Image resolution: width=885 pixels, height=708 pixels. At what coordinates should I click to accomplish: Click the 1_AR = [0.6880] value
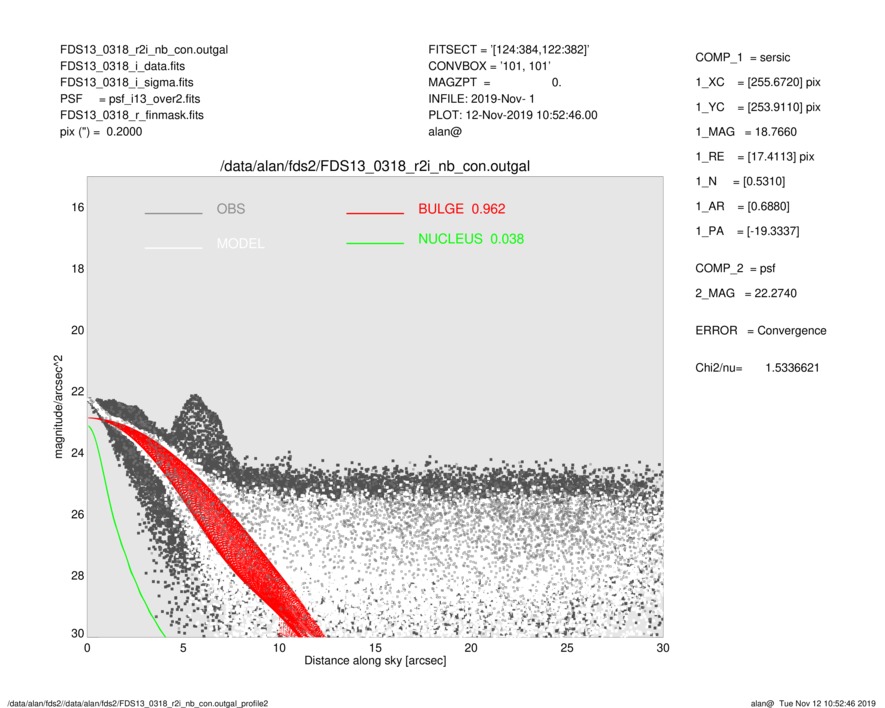742,207
